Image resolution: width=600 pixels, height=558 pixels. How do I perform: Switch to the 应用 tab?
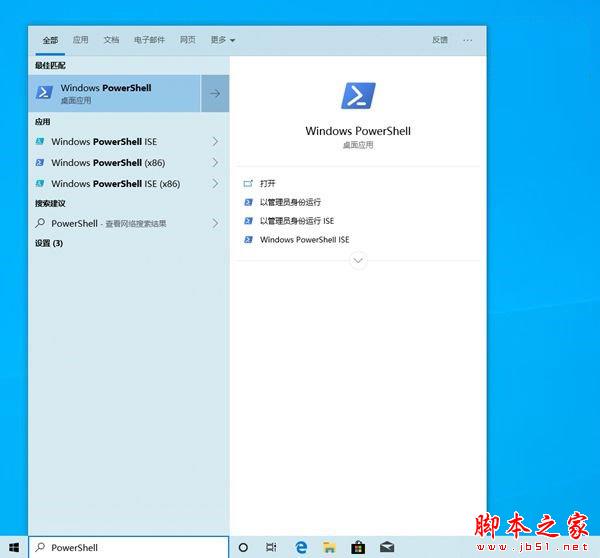tap(80, 40)
